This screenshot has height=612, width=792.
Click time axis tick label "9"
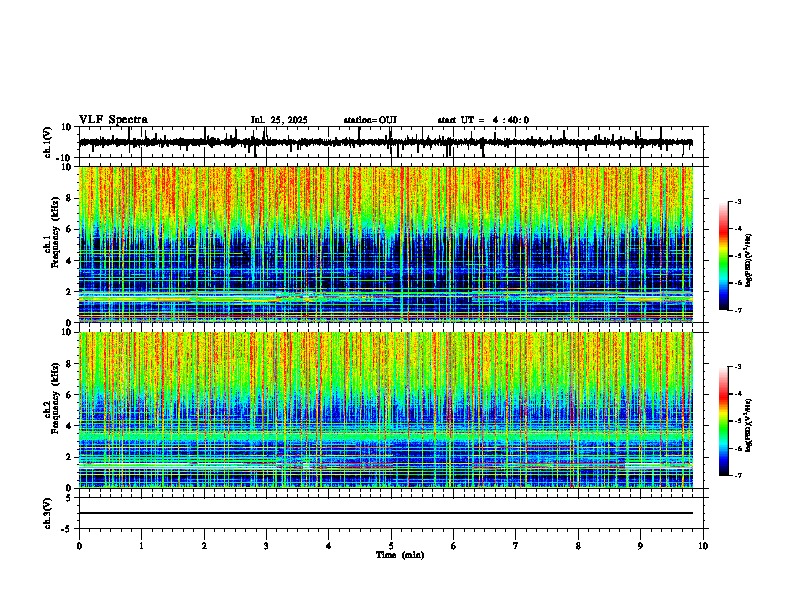click(640, 546)
